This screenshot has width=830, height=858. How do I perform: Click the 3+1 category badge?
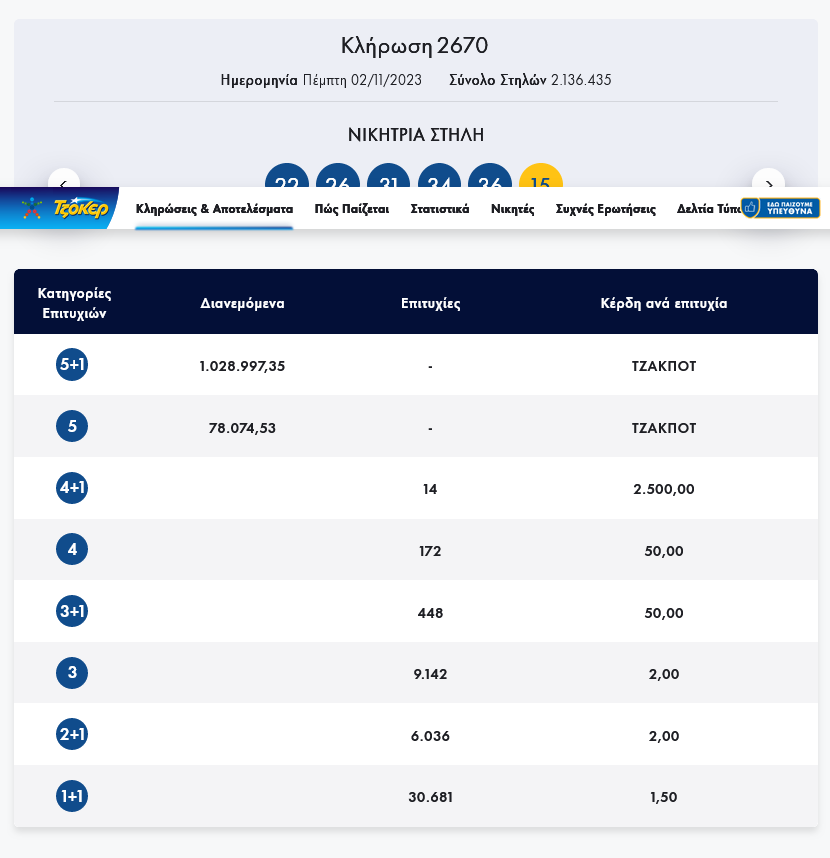tap(72, 611)
